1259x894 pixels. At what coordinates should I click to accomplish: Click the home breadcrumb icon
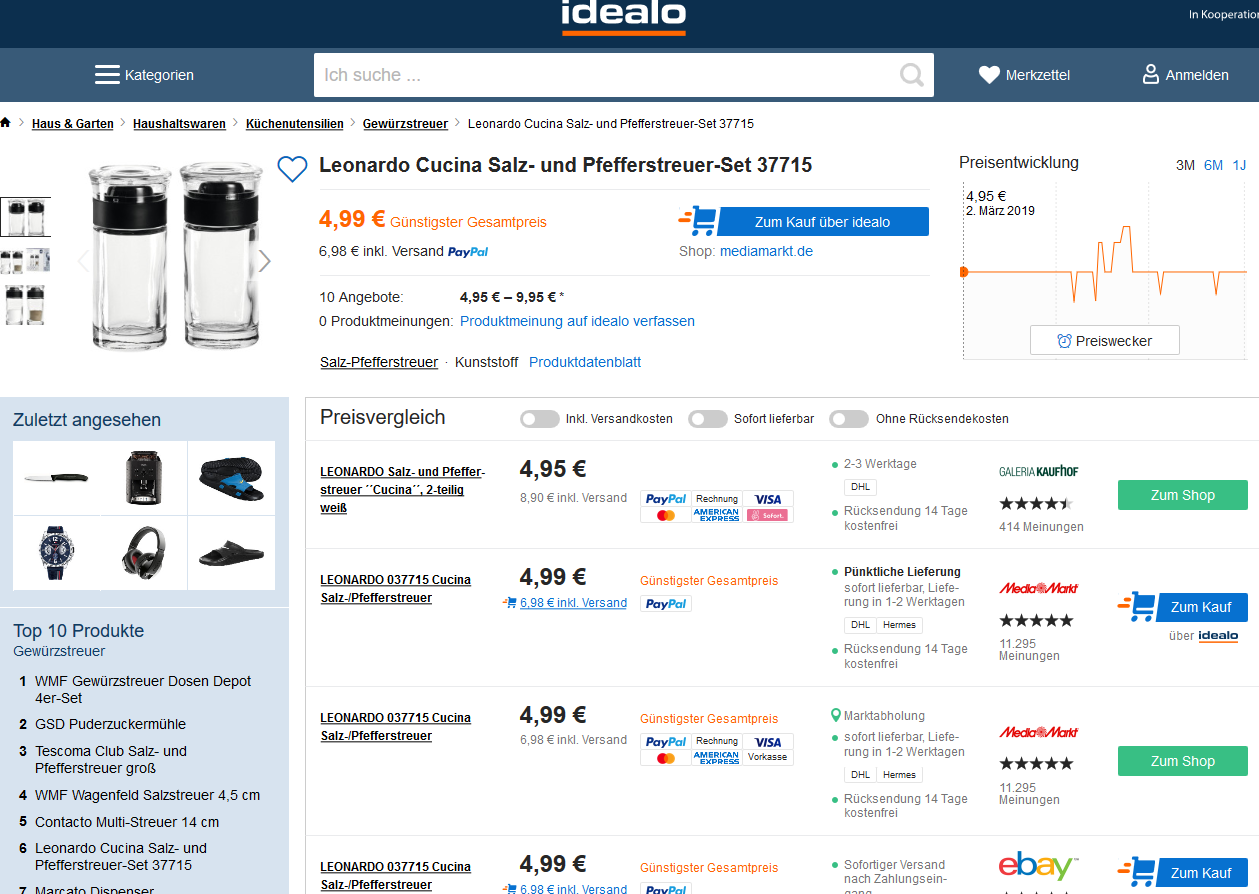click(x=6, y=123)
